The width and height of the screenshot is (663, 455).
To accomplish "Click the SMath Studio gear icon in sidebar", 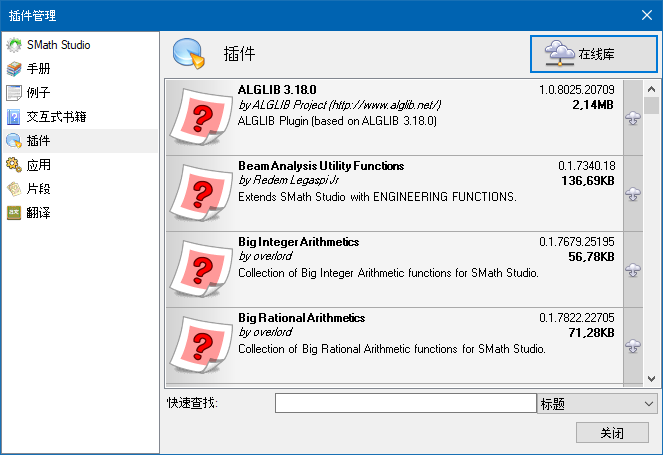I will tap(14, 45).
